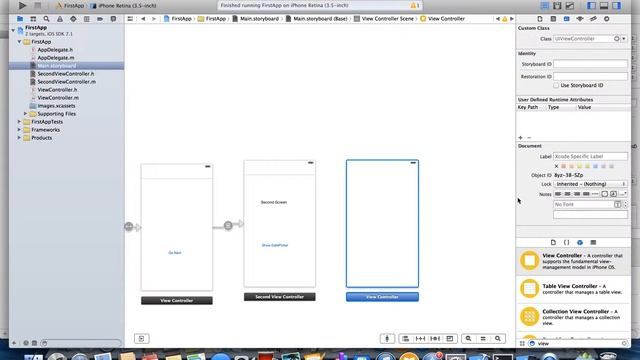The image size is (640, 360).
Task: Toggle the Navigator pane visibility
Action: [x=591, y=6]
